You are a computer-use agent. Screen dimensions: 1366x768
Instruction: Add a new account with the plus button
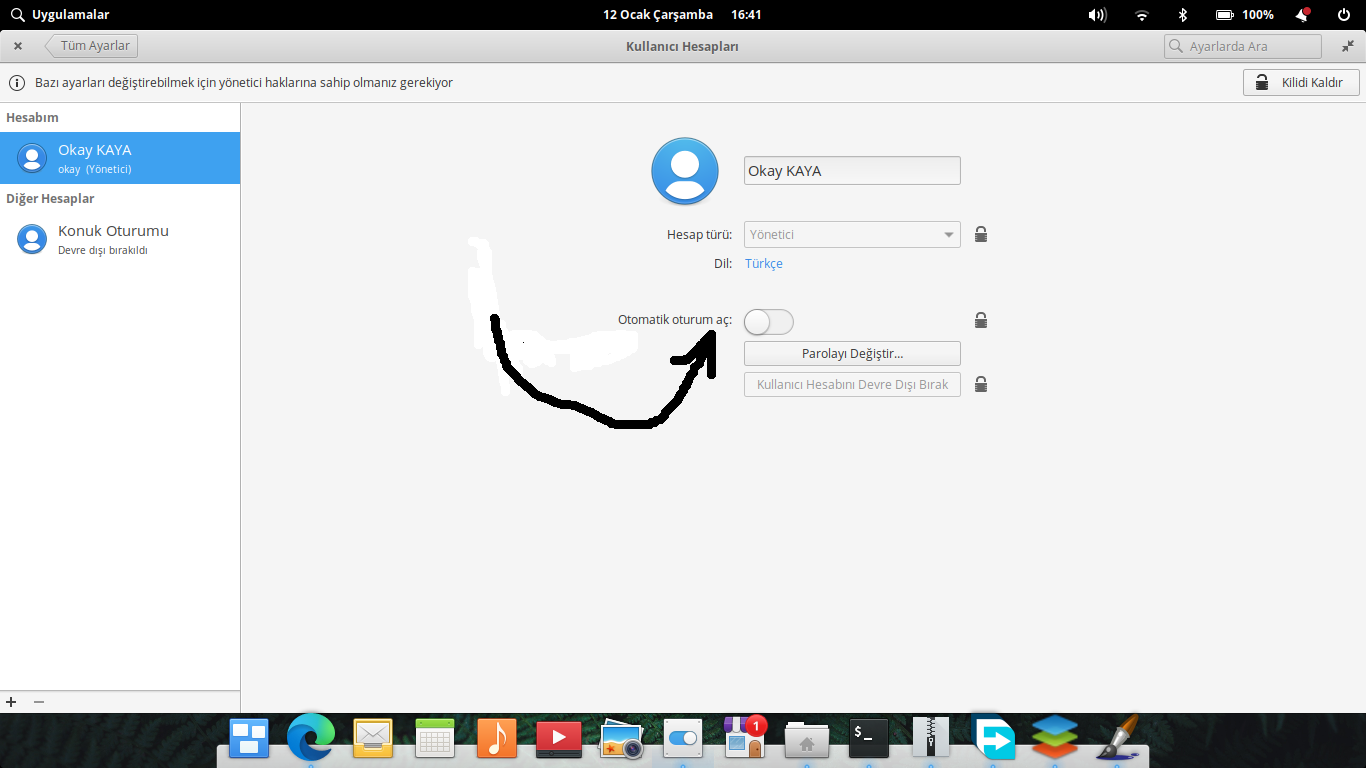12,702
